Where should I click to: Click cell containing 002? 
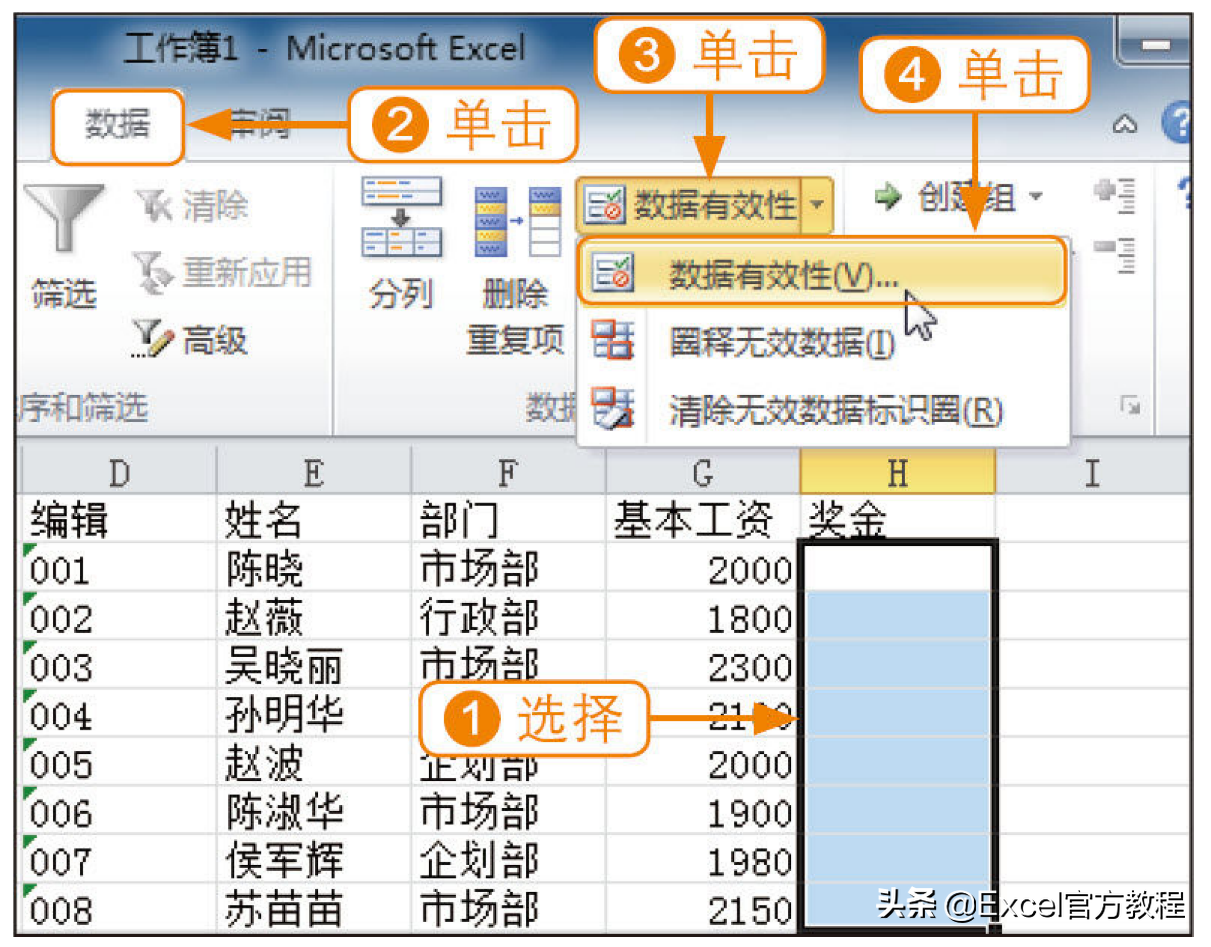tap(119, 617)
